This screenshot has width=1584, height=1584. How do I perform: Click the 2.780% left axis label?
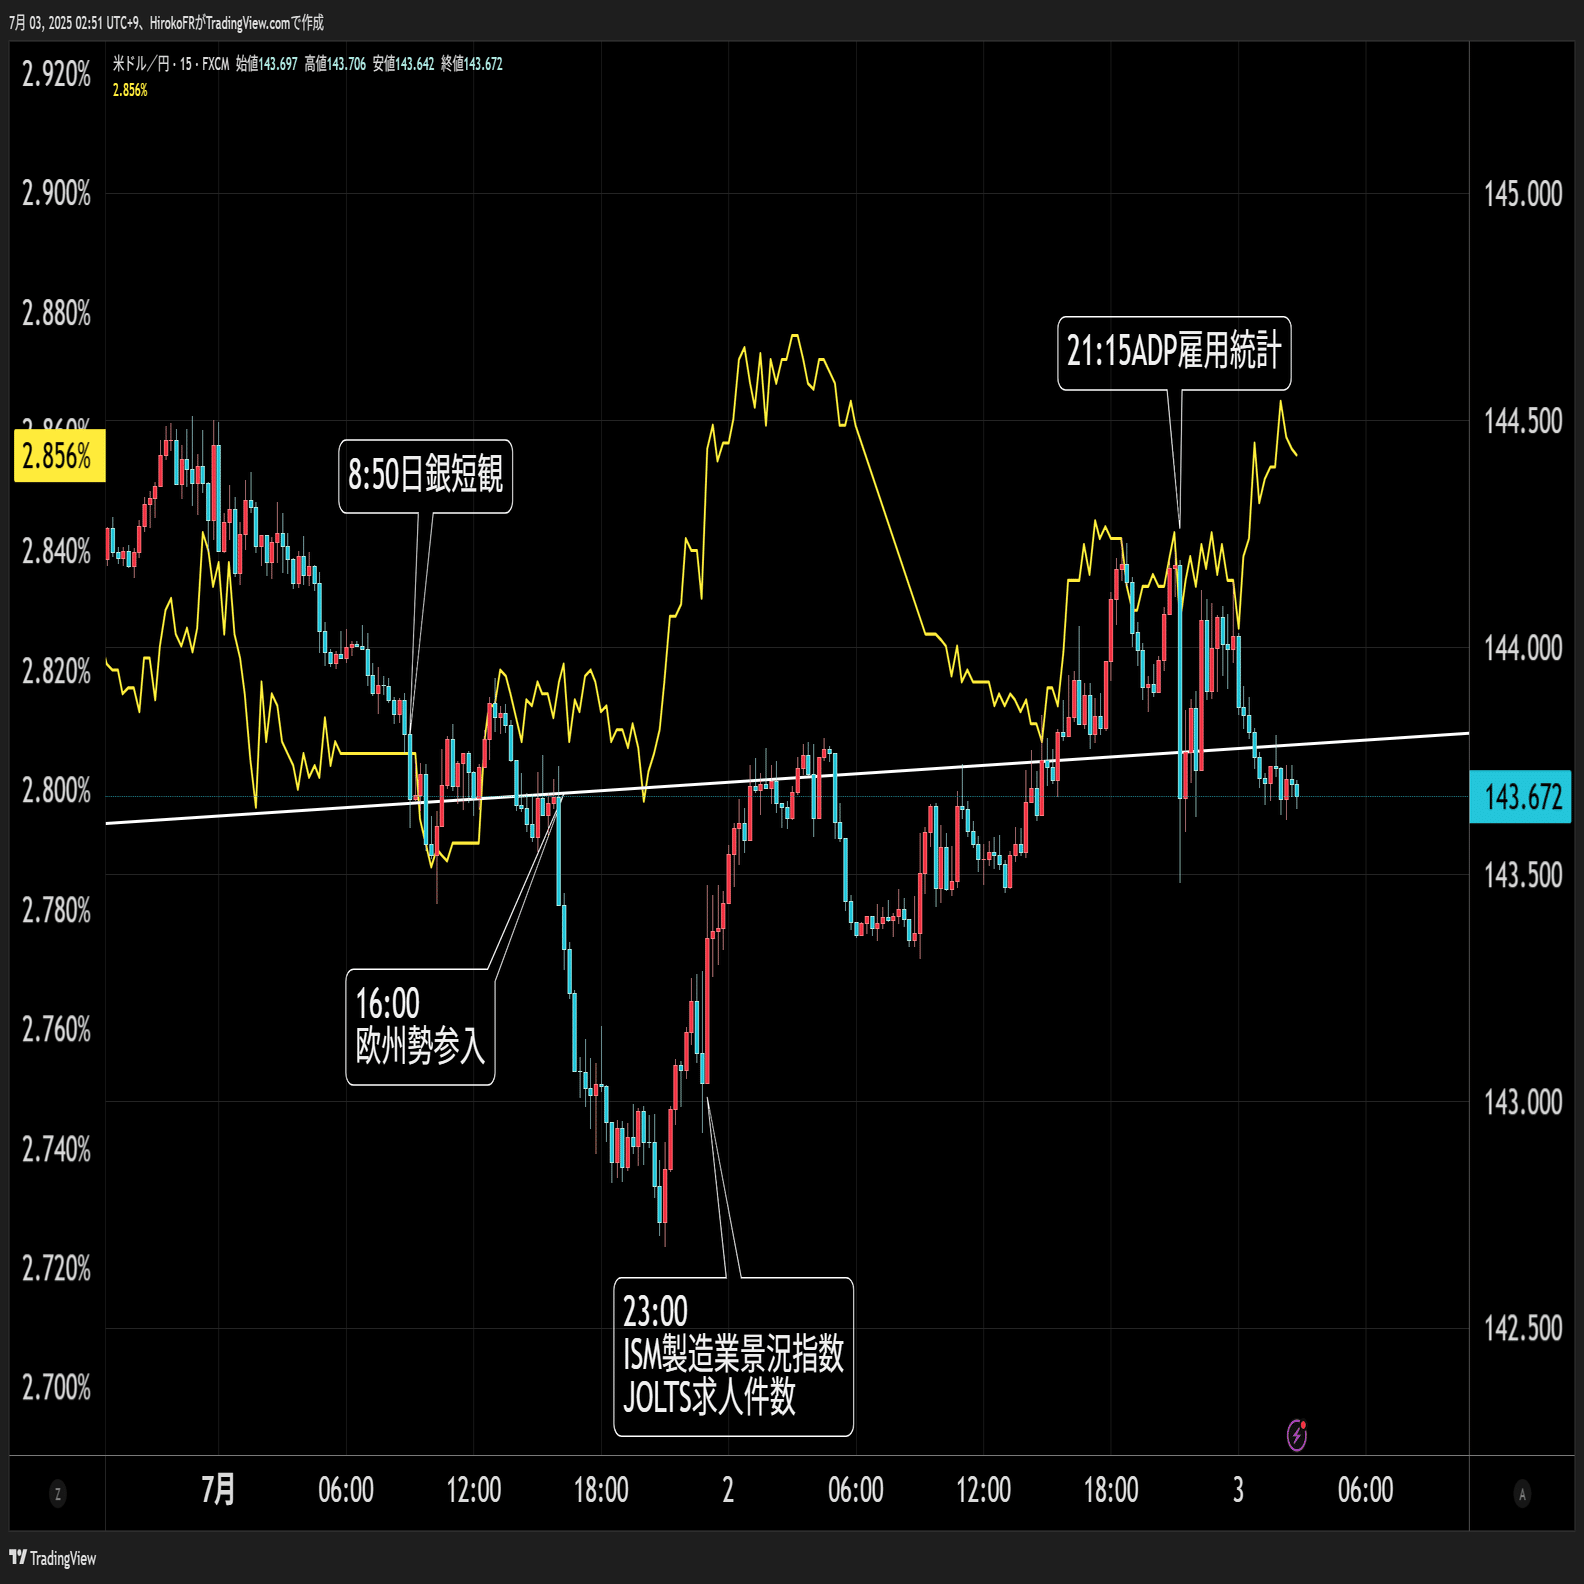point(57,910)
